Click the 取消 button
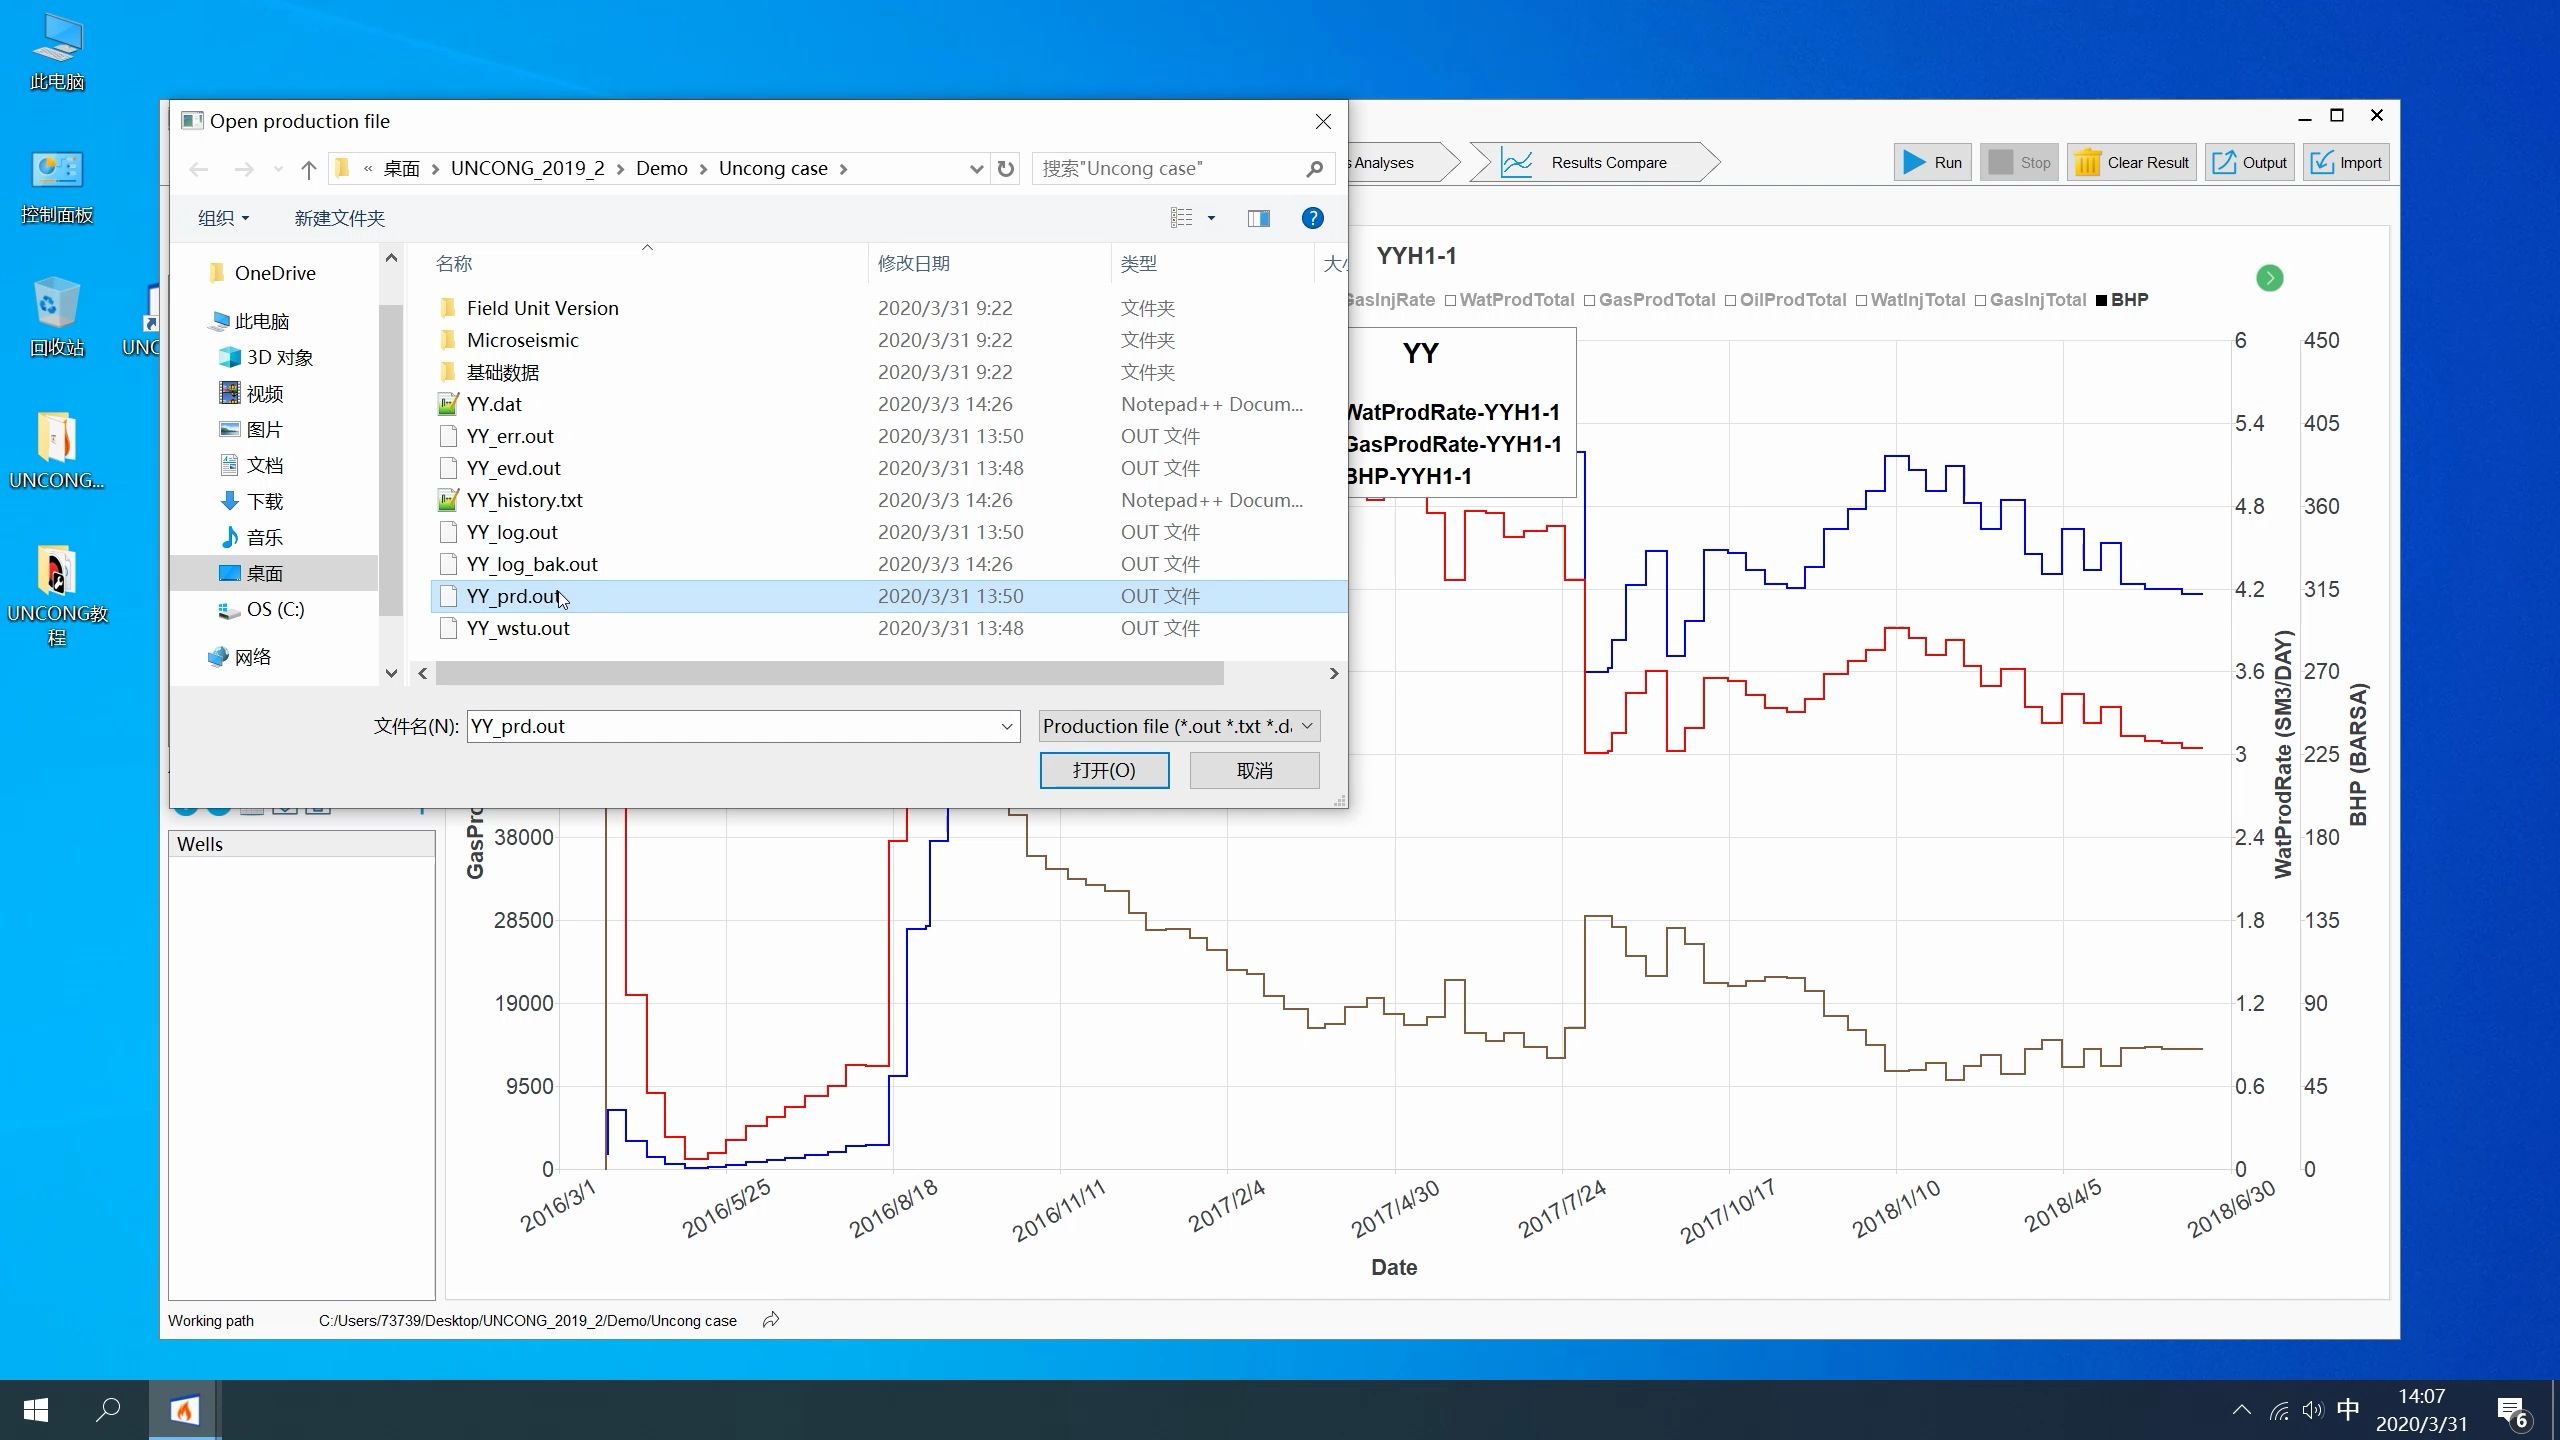This screenshot has width=2560, height=1440. (x=1254, y=771)
